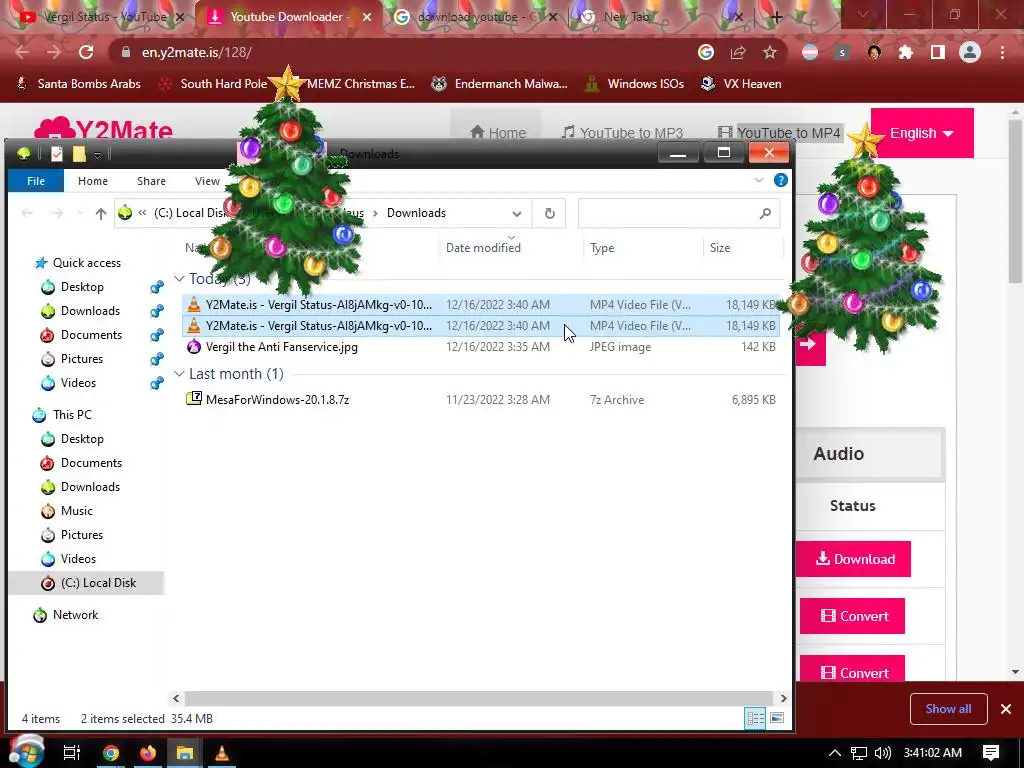Bookmark this page with star icon
The width and height of the screenshot is (1024, 768).
770,52
